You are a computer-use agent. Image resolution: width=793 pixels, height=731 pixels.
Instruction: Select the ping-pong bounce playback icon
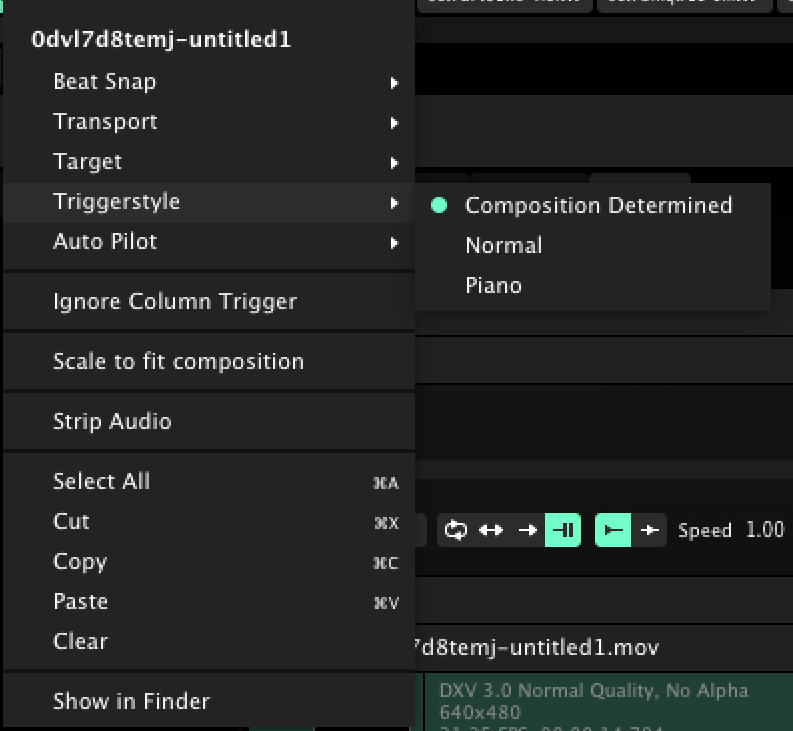click(491, 530)
